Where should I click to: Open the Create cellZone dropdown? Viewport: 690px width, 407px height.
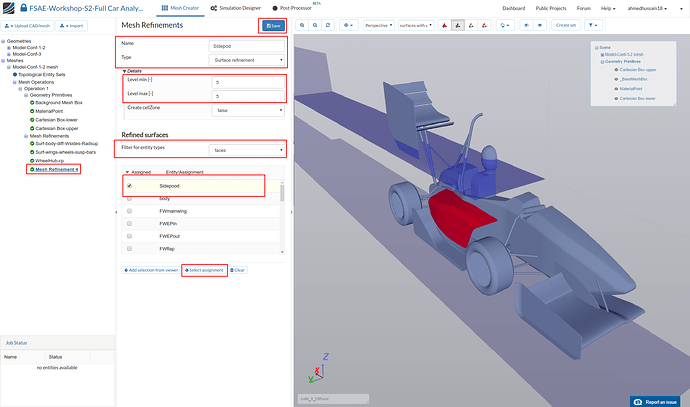tap(247, 110)
